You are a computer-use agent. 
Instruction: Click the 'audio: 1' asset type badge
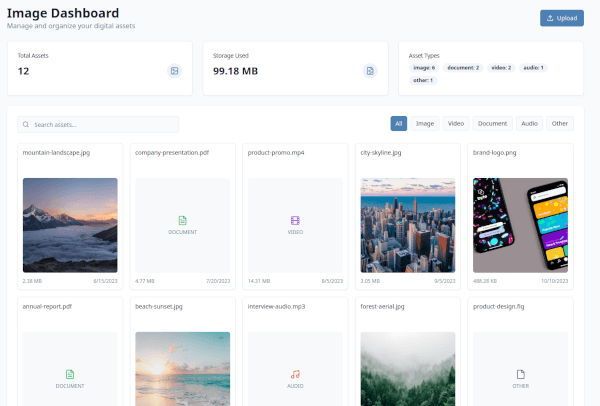533,68
